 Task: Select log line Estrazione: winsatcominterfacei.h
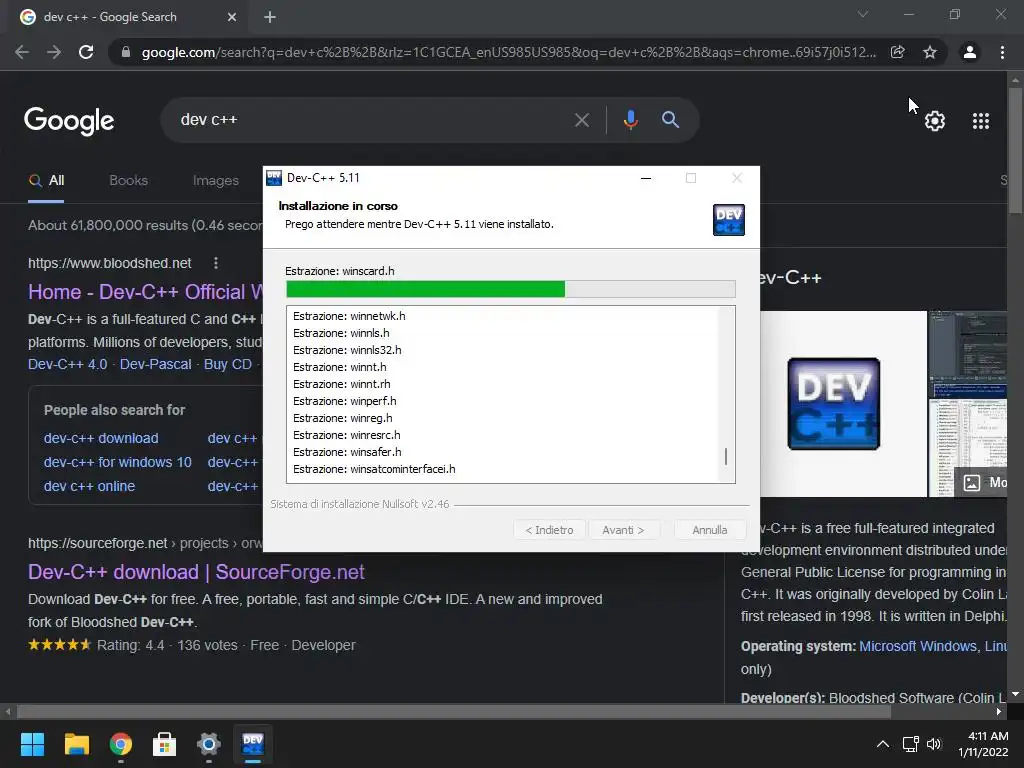click(374, 469)
